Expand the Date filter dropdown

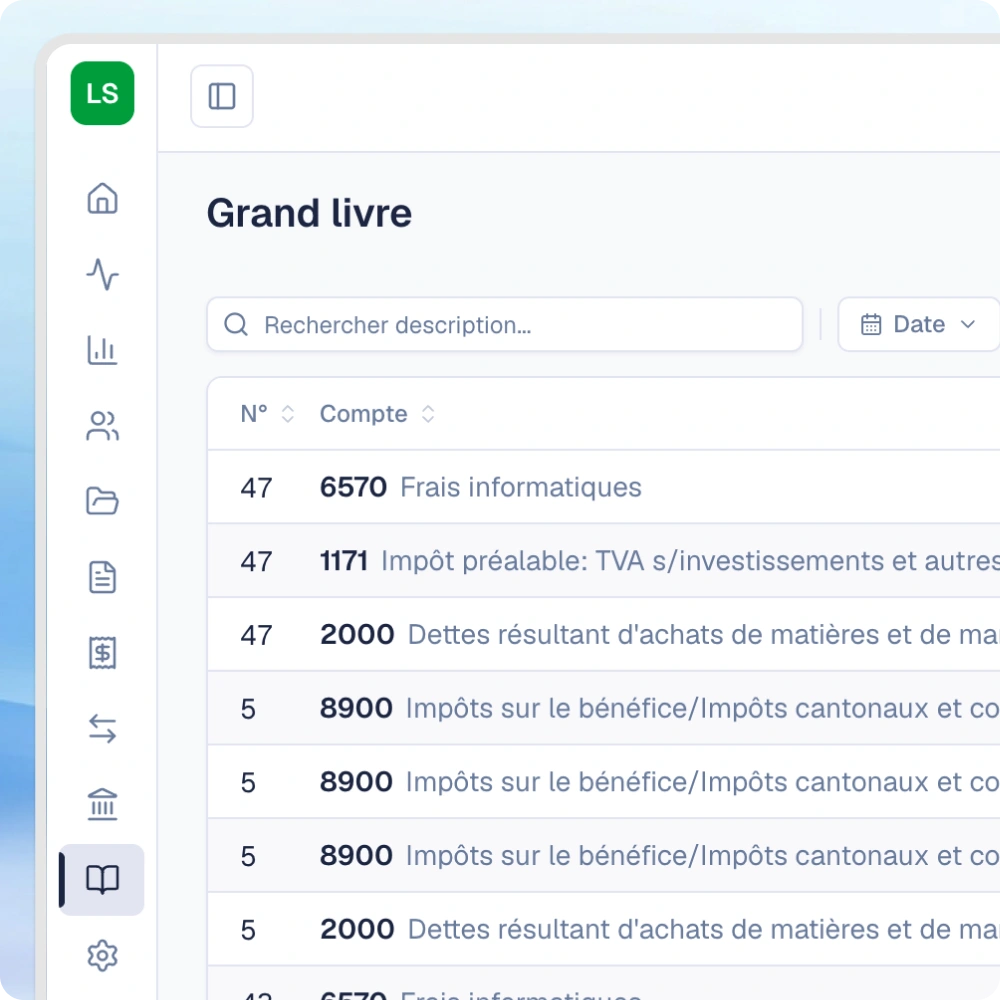click(918, 324)
